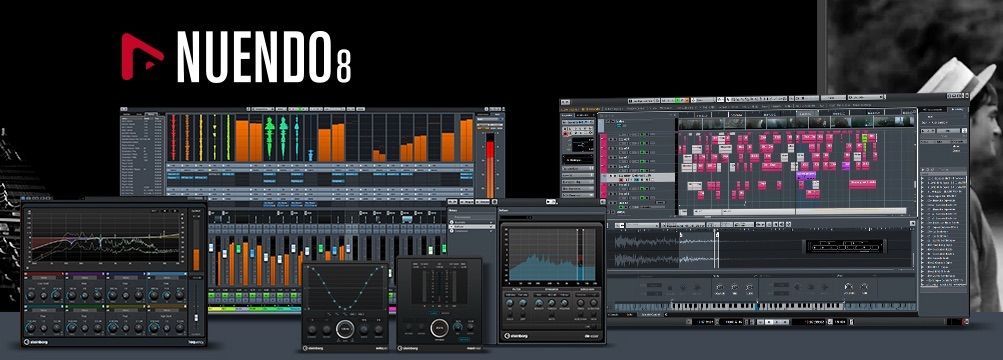Click the steinberg logo on the DeEsser plugin
This screenshot has width=1003, height=360.
[517, 335]
